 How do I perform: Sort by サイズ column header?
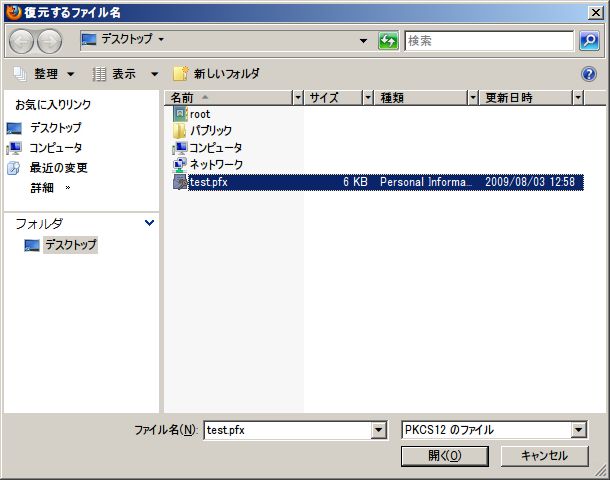pos(333,98)
